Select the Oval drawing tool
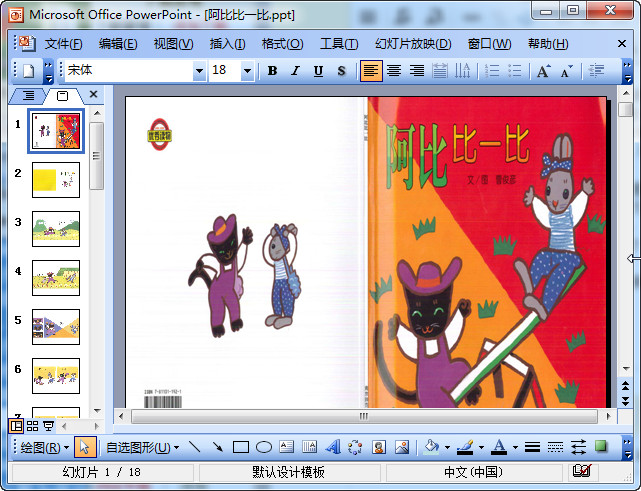Screen dimensions: 641x491 [264, 447]
